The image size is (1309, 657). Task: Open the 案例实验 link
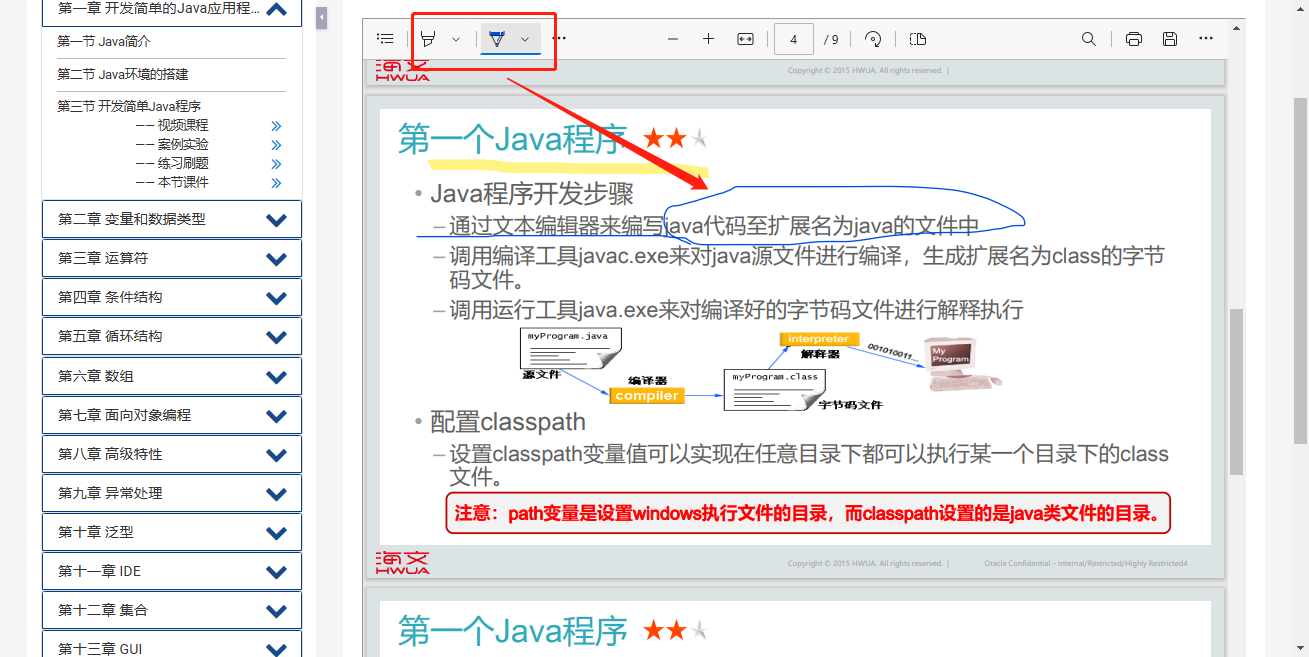183,144
